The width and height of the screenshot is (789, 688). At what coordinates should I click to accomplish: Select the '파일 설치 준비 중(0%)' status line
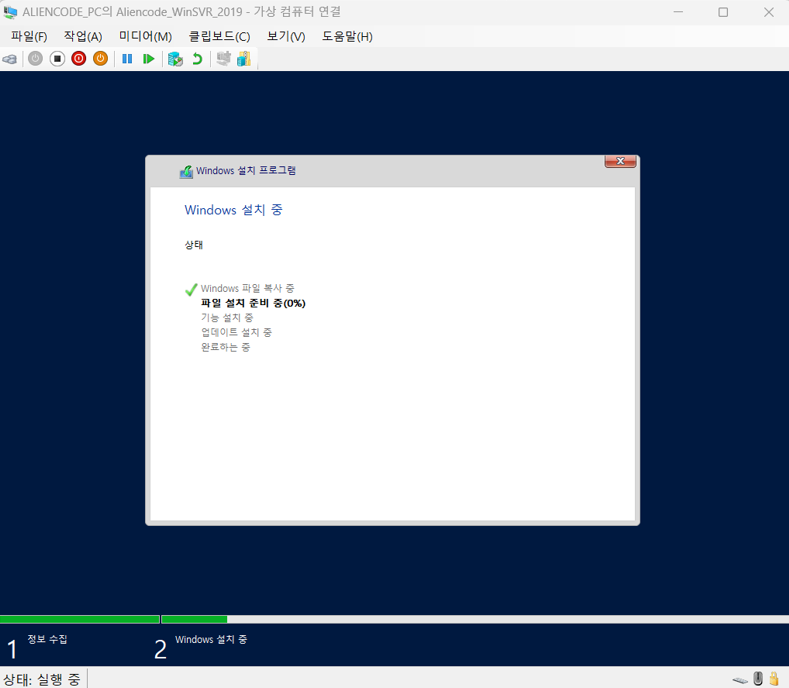coord(253,303)
